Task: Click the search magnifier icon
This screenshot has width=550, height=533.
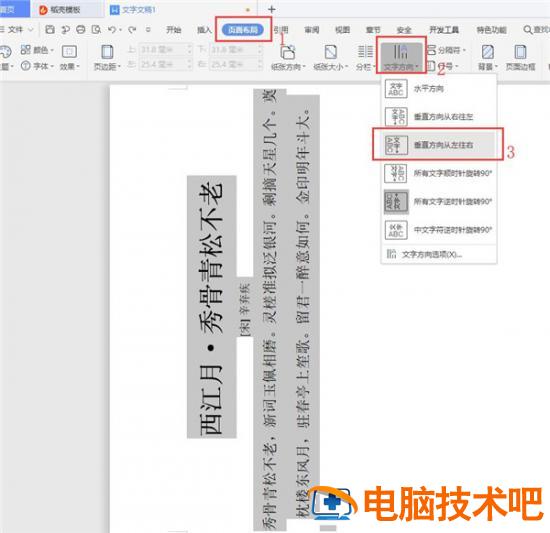Action: [528, 30]
